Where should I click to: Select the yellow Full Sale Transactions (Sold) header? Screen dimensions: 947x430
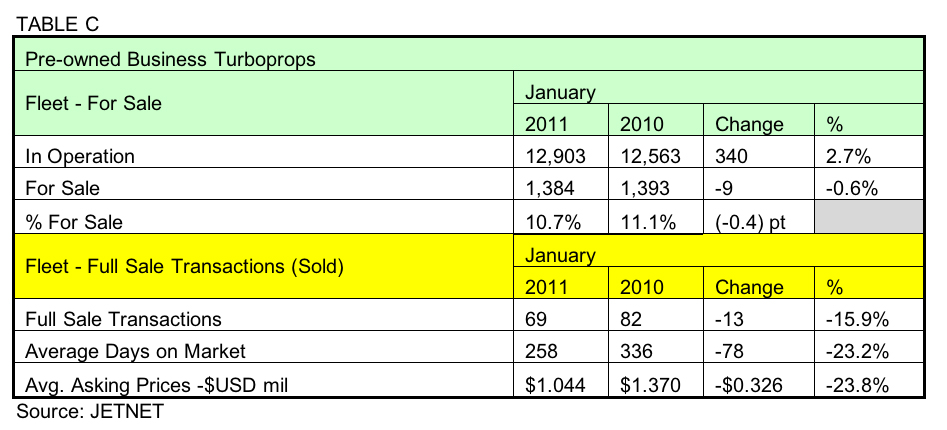[184, 266]
